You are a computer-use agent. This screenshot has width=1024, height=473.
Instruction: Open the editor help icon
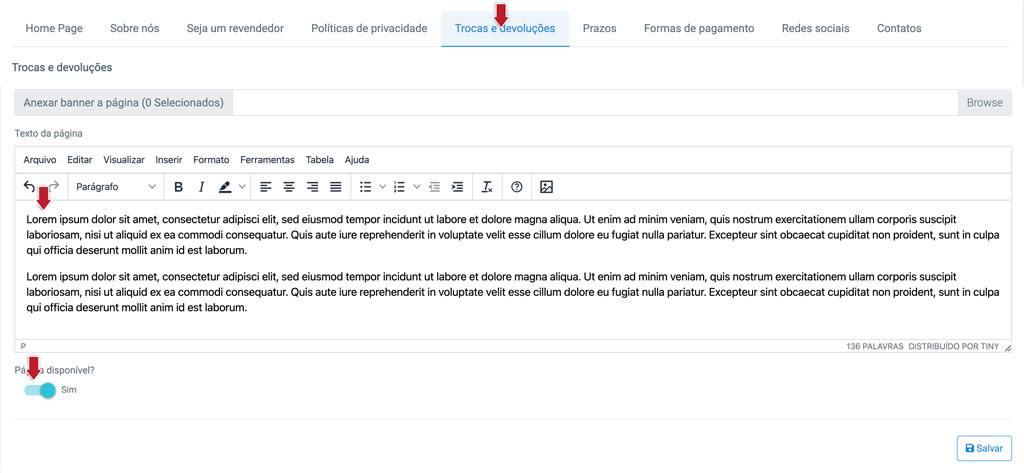[517, 188]
